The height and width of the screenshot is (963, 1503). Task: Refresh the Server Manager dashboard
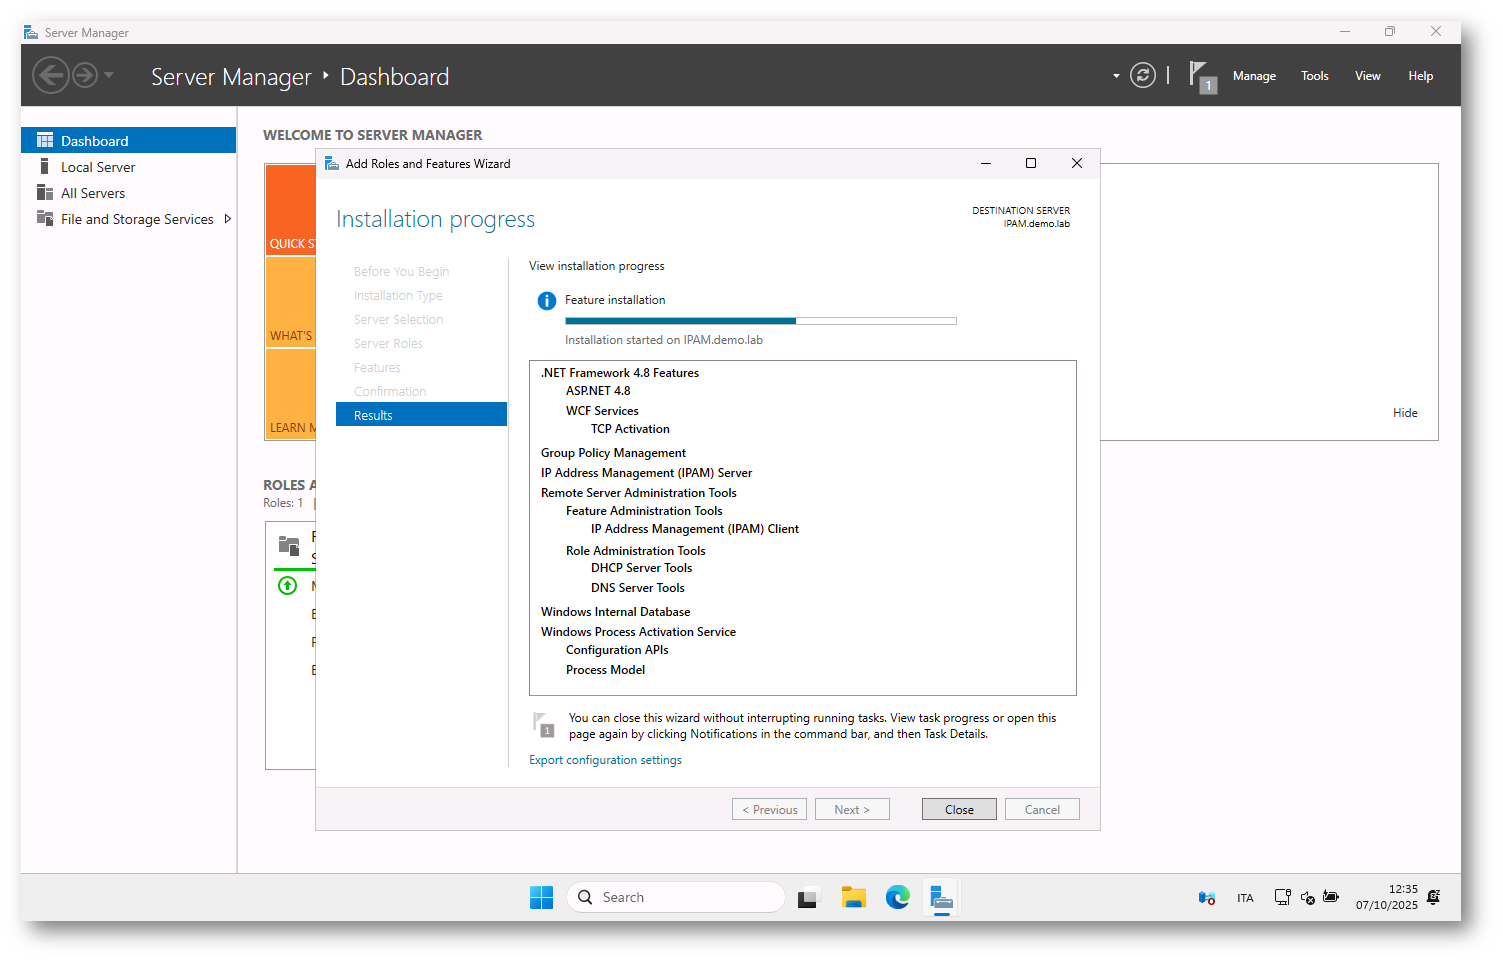coord(1143,75)
